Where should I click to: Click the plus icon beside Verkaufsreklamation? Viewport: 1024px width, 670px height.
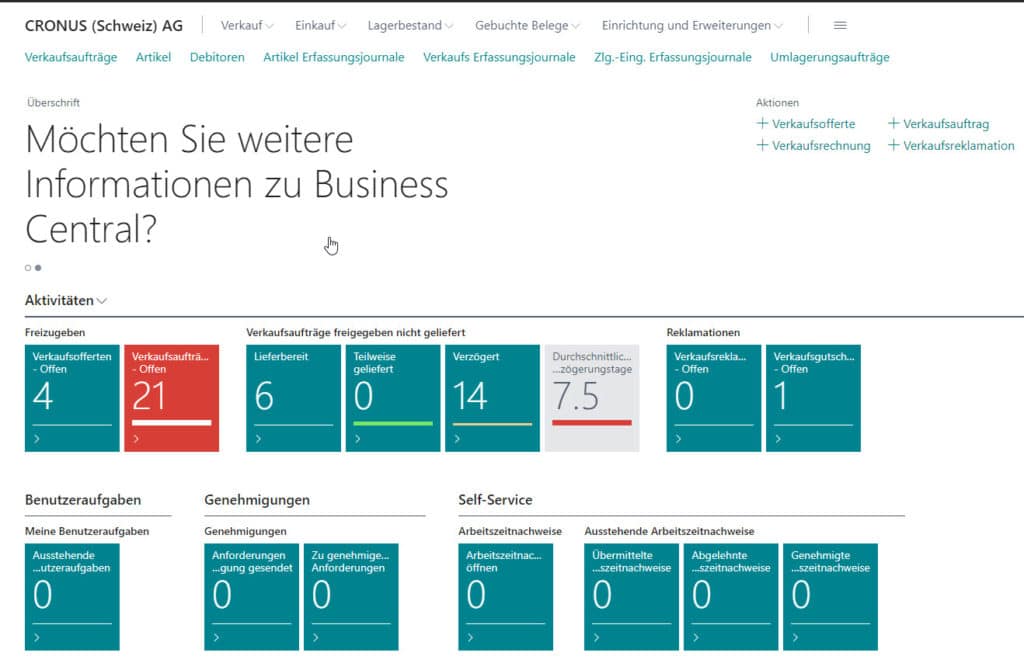pyautogui.click(x=893, y=145)
